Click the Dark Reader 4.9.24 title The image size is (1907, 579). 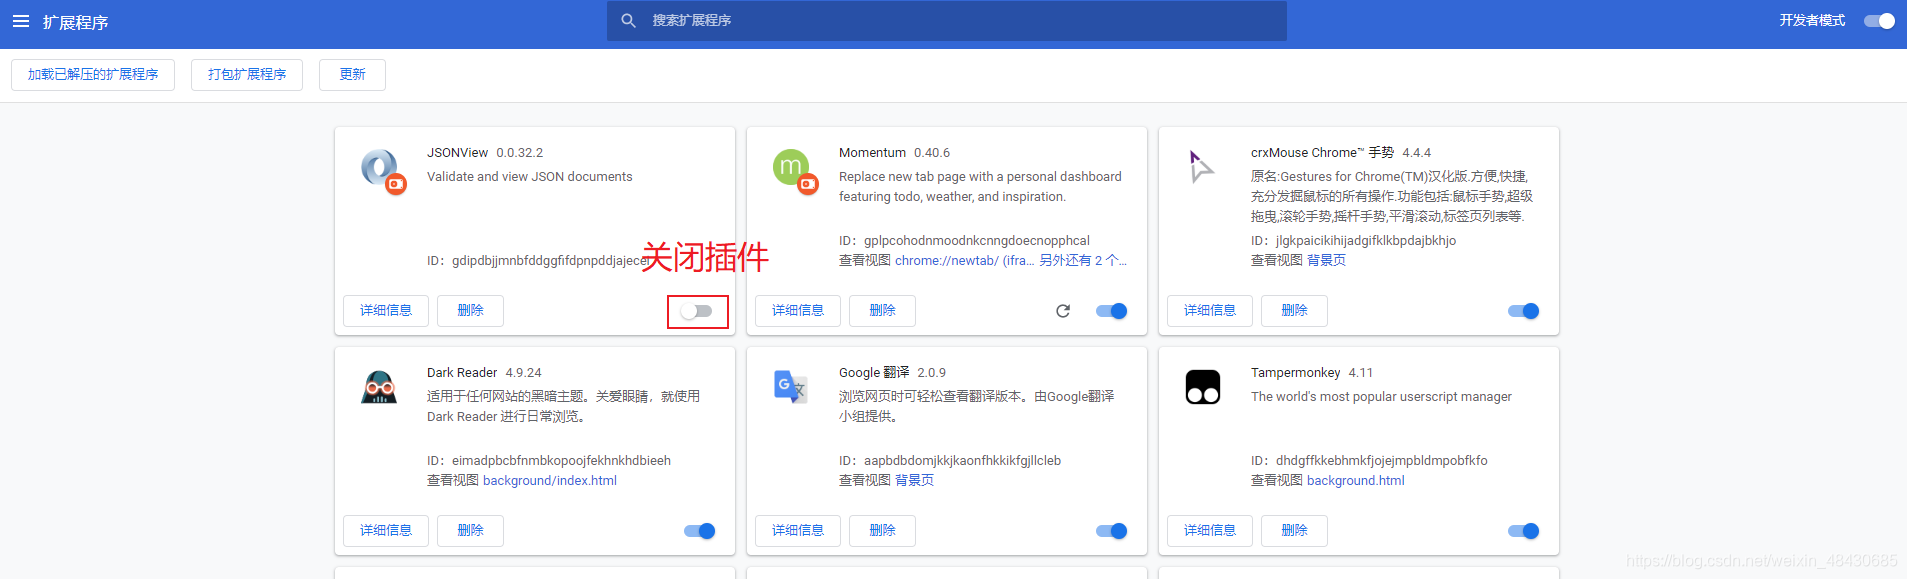coord(484,373)
